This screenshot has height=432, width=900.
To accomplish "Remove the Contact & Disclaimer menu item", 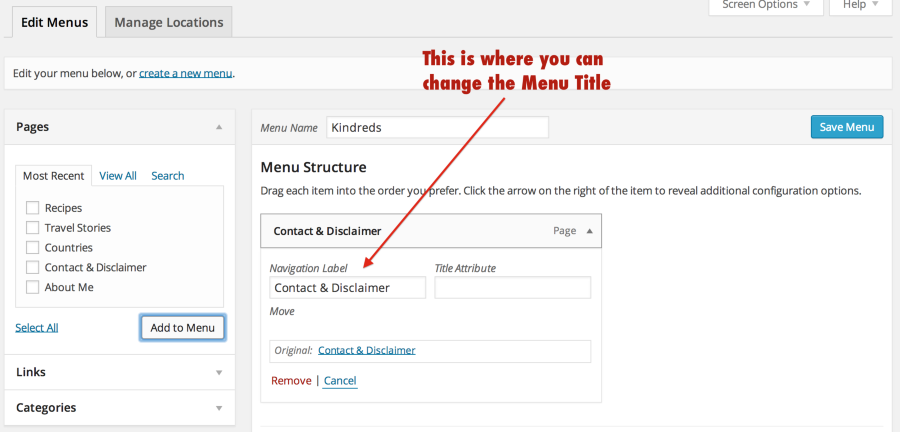I will click(291, 381).
